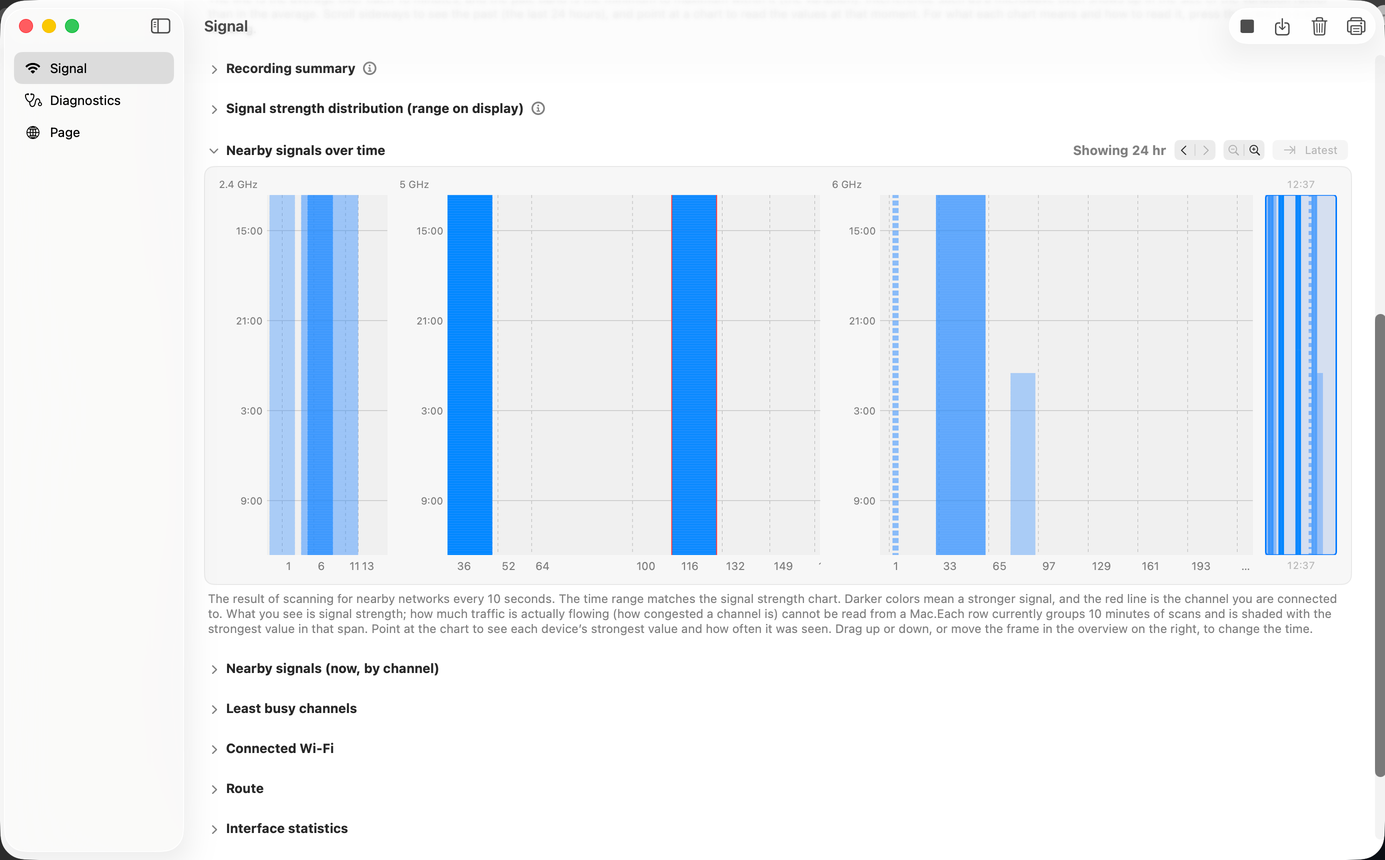Click the channel 36 band in the 5 GHz chart

[x=470, y=375]
